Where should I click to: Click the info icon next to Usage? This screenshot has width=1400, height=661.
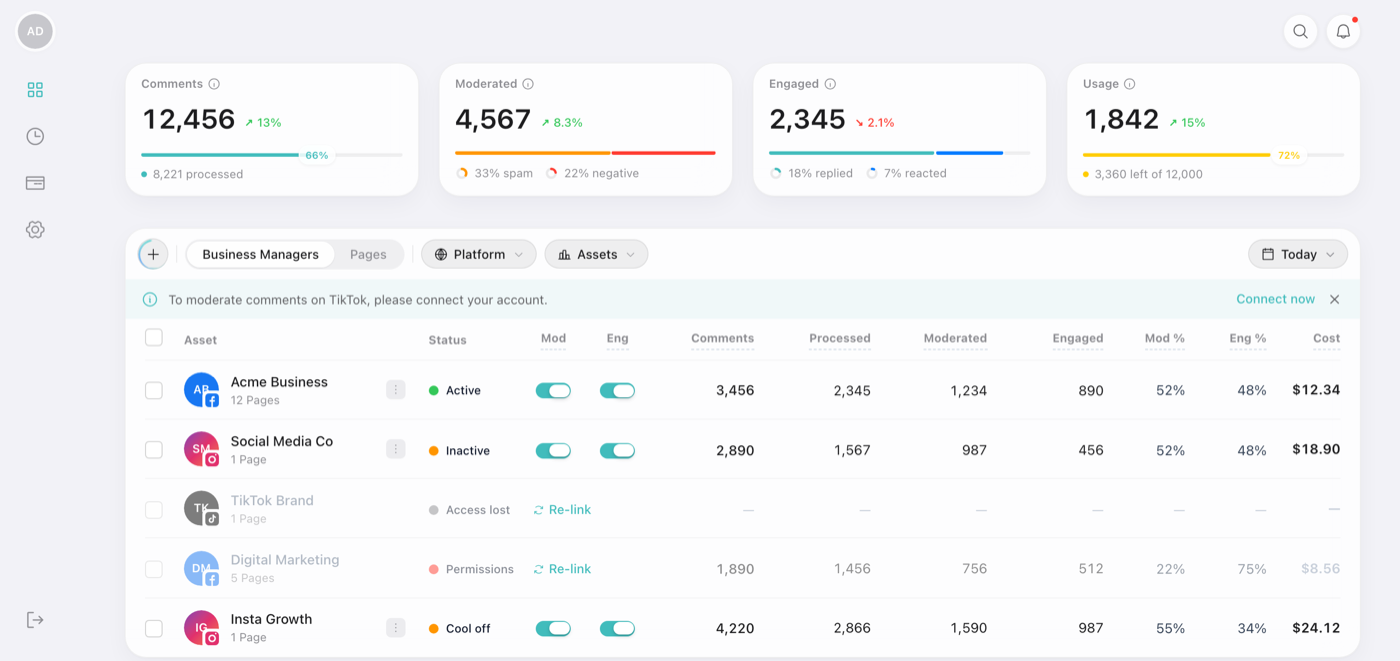pos(1129,84)
